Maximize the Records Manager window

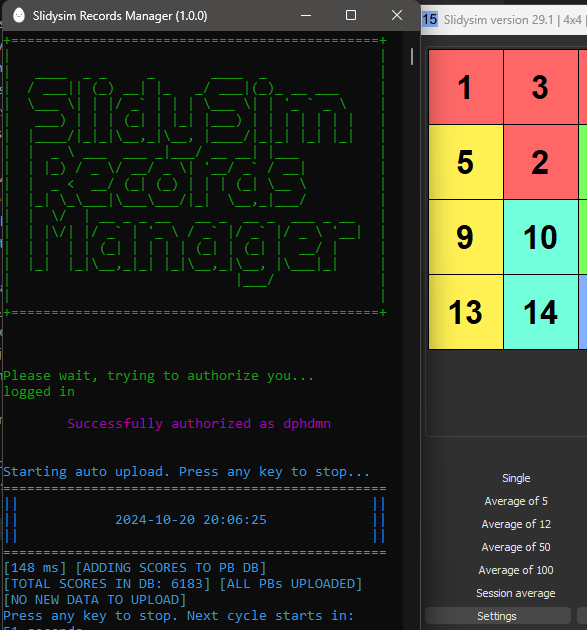(x=351, y=15)
